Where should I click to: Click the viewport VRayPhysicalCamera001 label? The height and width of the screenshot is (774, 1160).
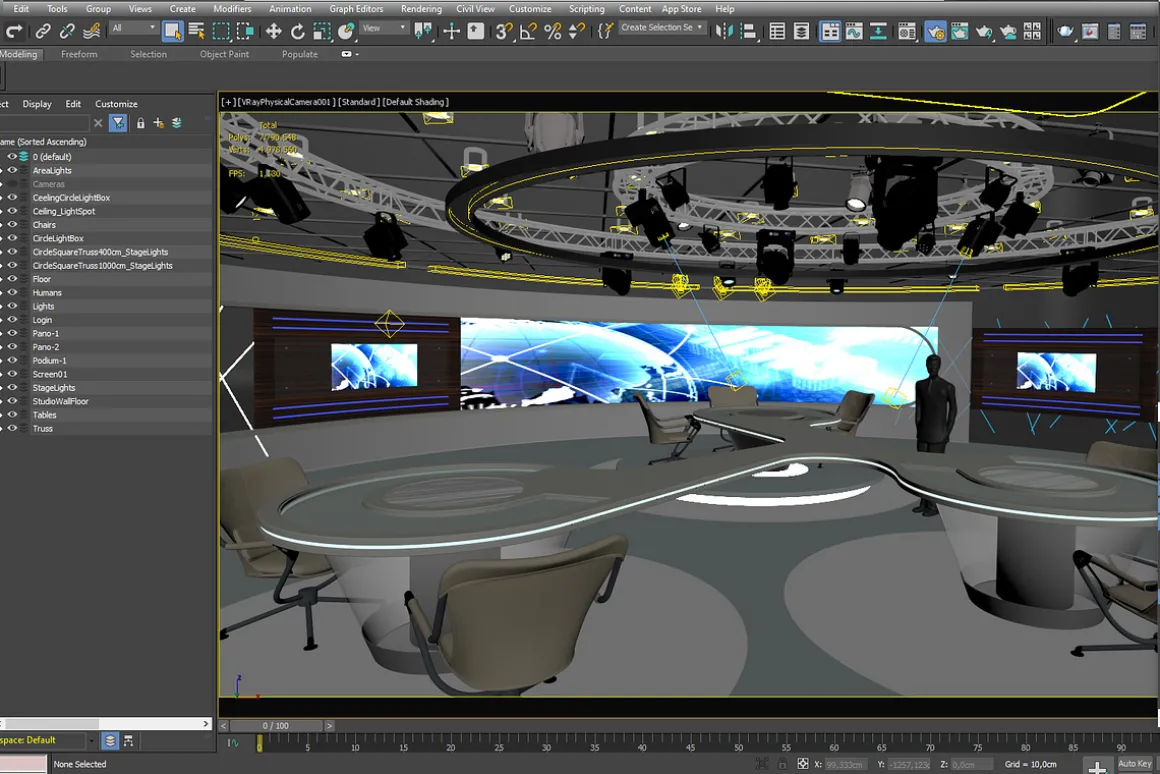[286, 102]
